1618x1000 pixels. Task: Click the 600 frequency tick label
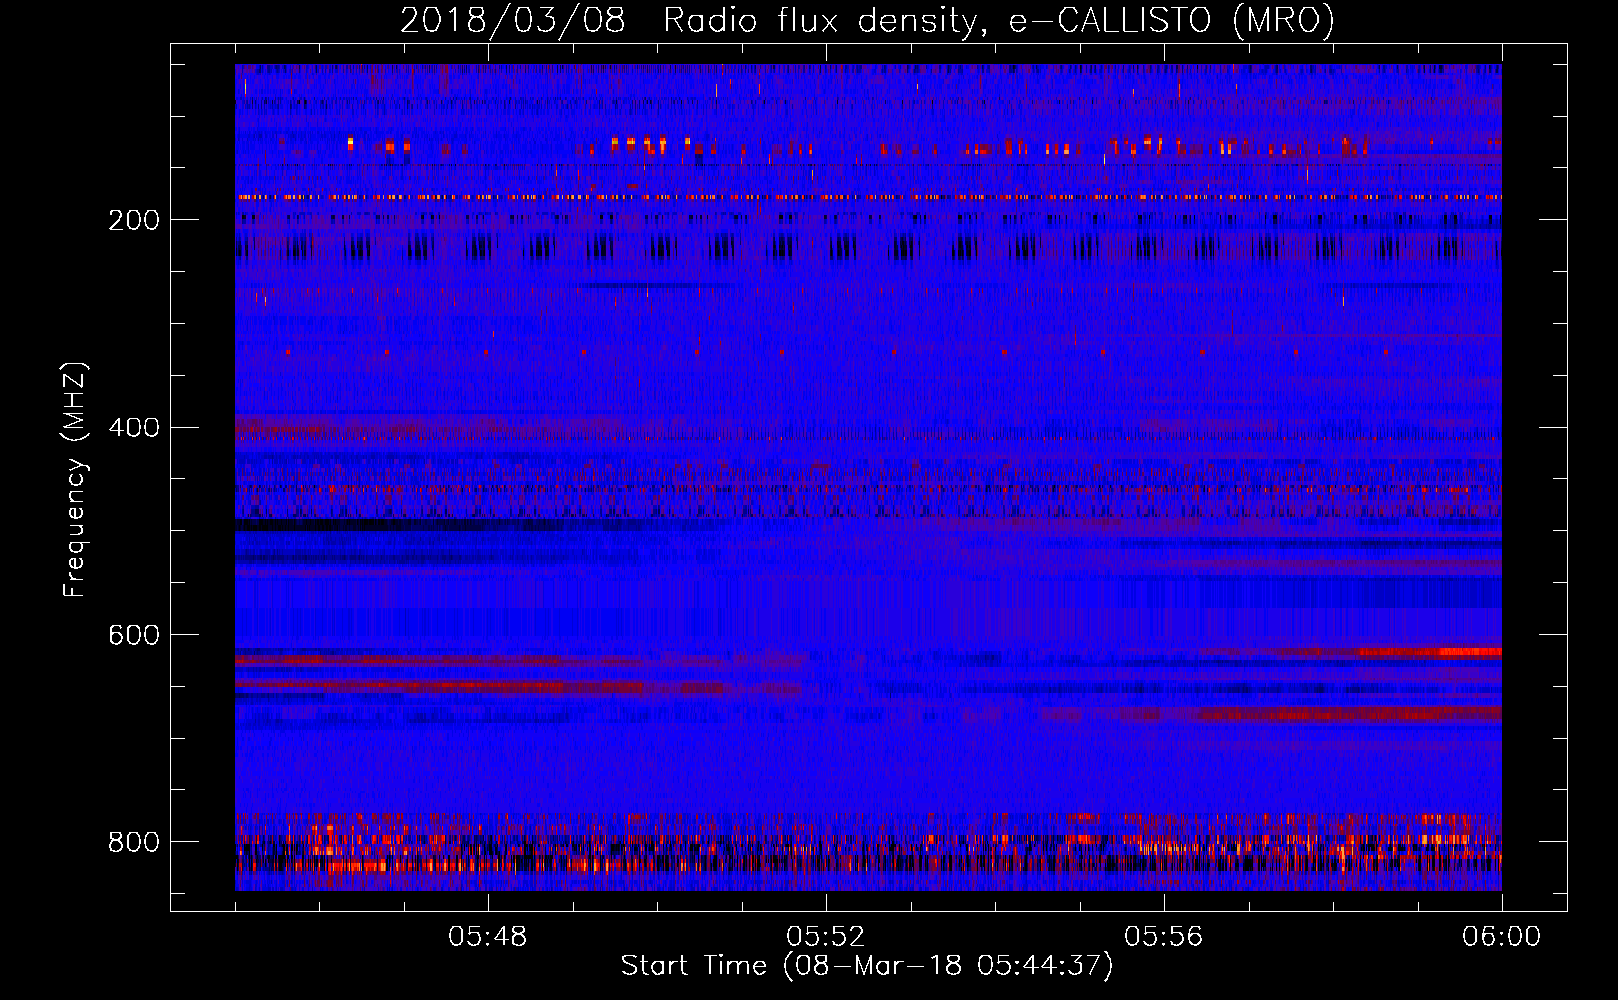coord(134,635)
